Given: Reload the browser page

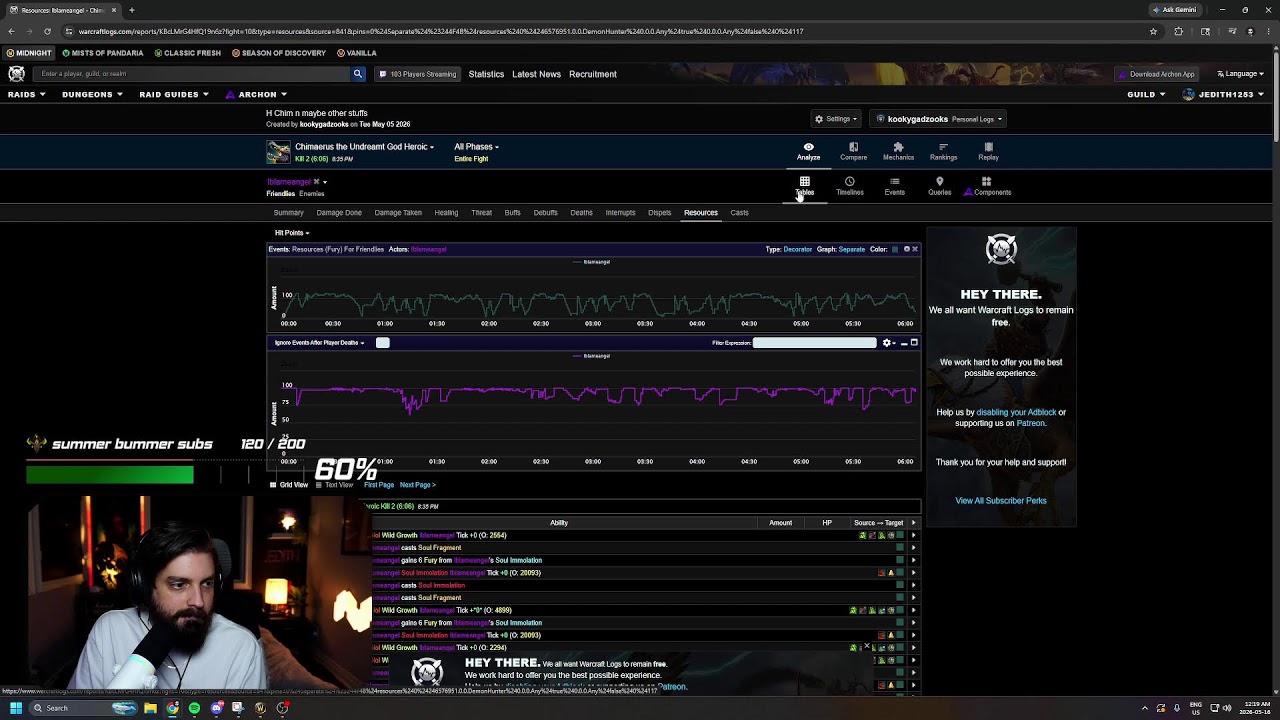Looking at the screenshot, I should coord(47,31).
